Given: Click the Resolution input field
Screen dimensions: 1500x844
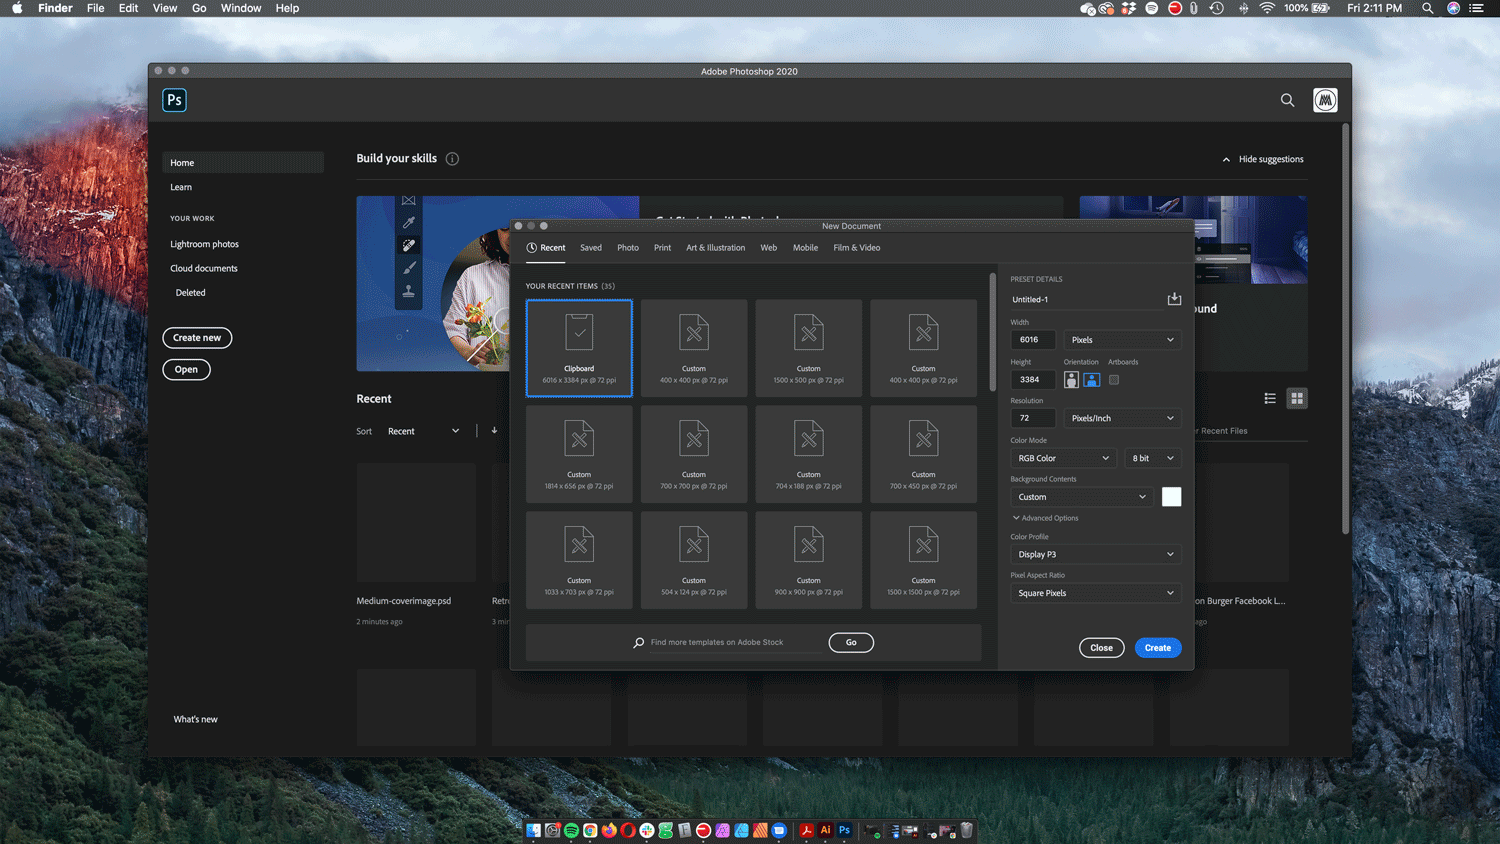Looking at the screenshot, I should click(x=1032, y=418).
